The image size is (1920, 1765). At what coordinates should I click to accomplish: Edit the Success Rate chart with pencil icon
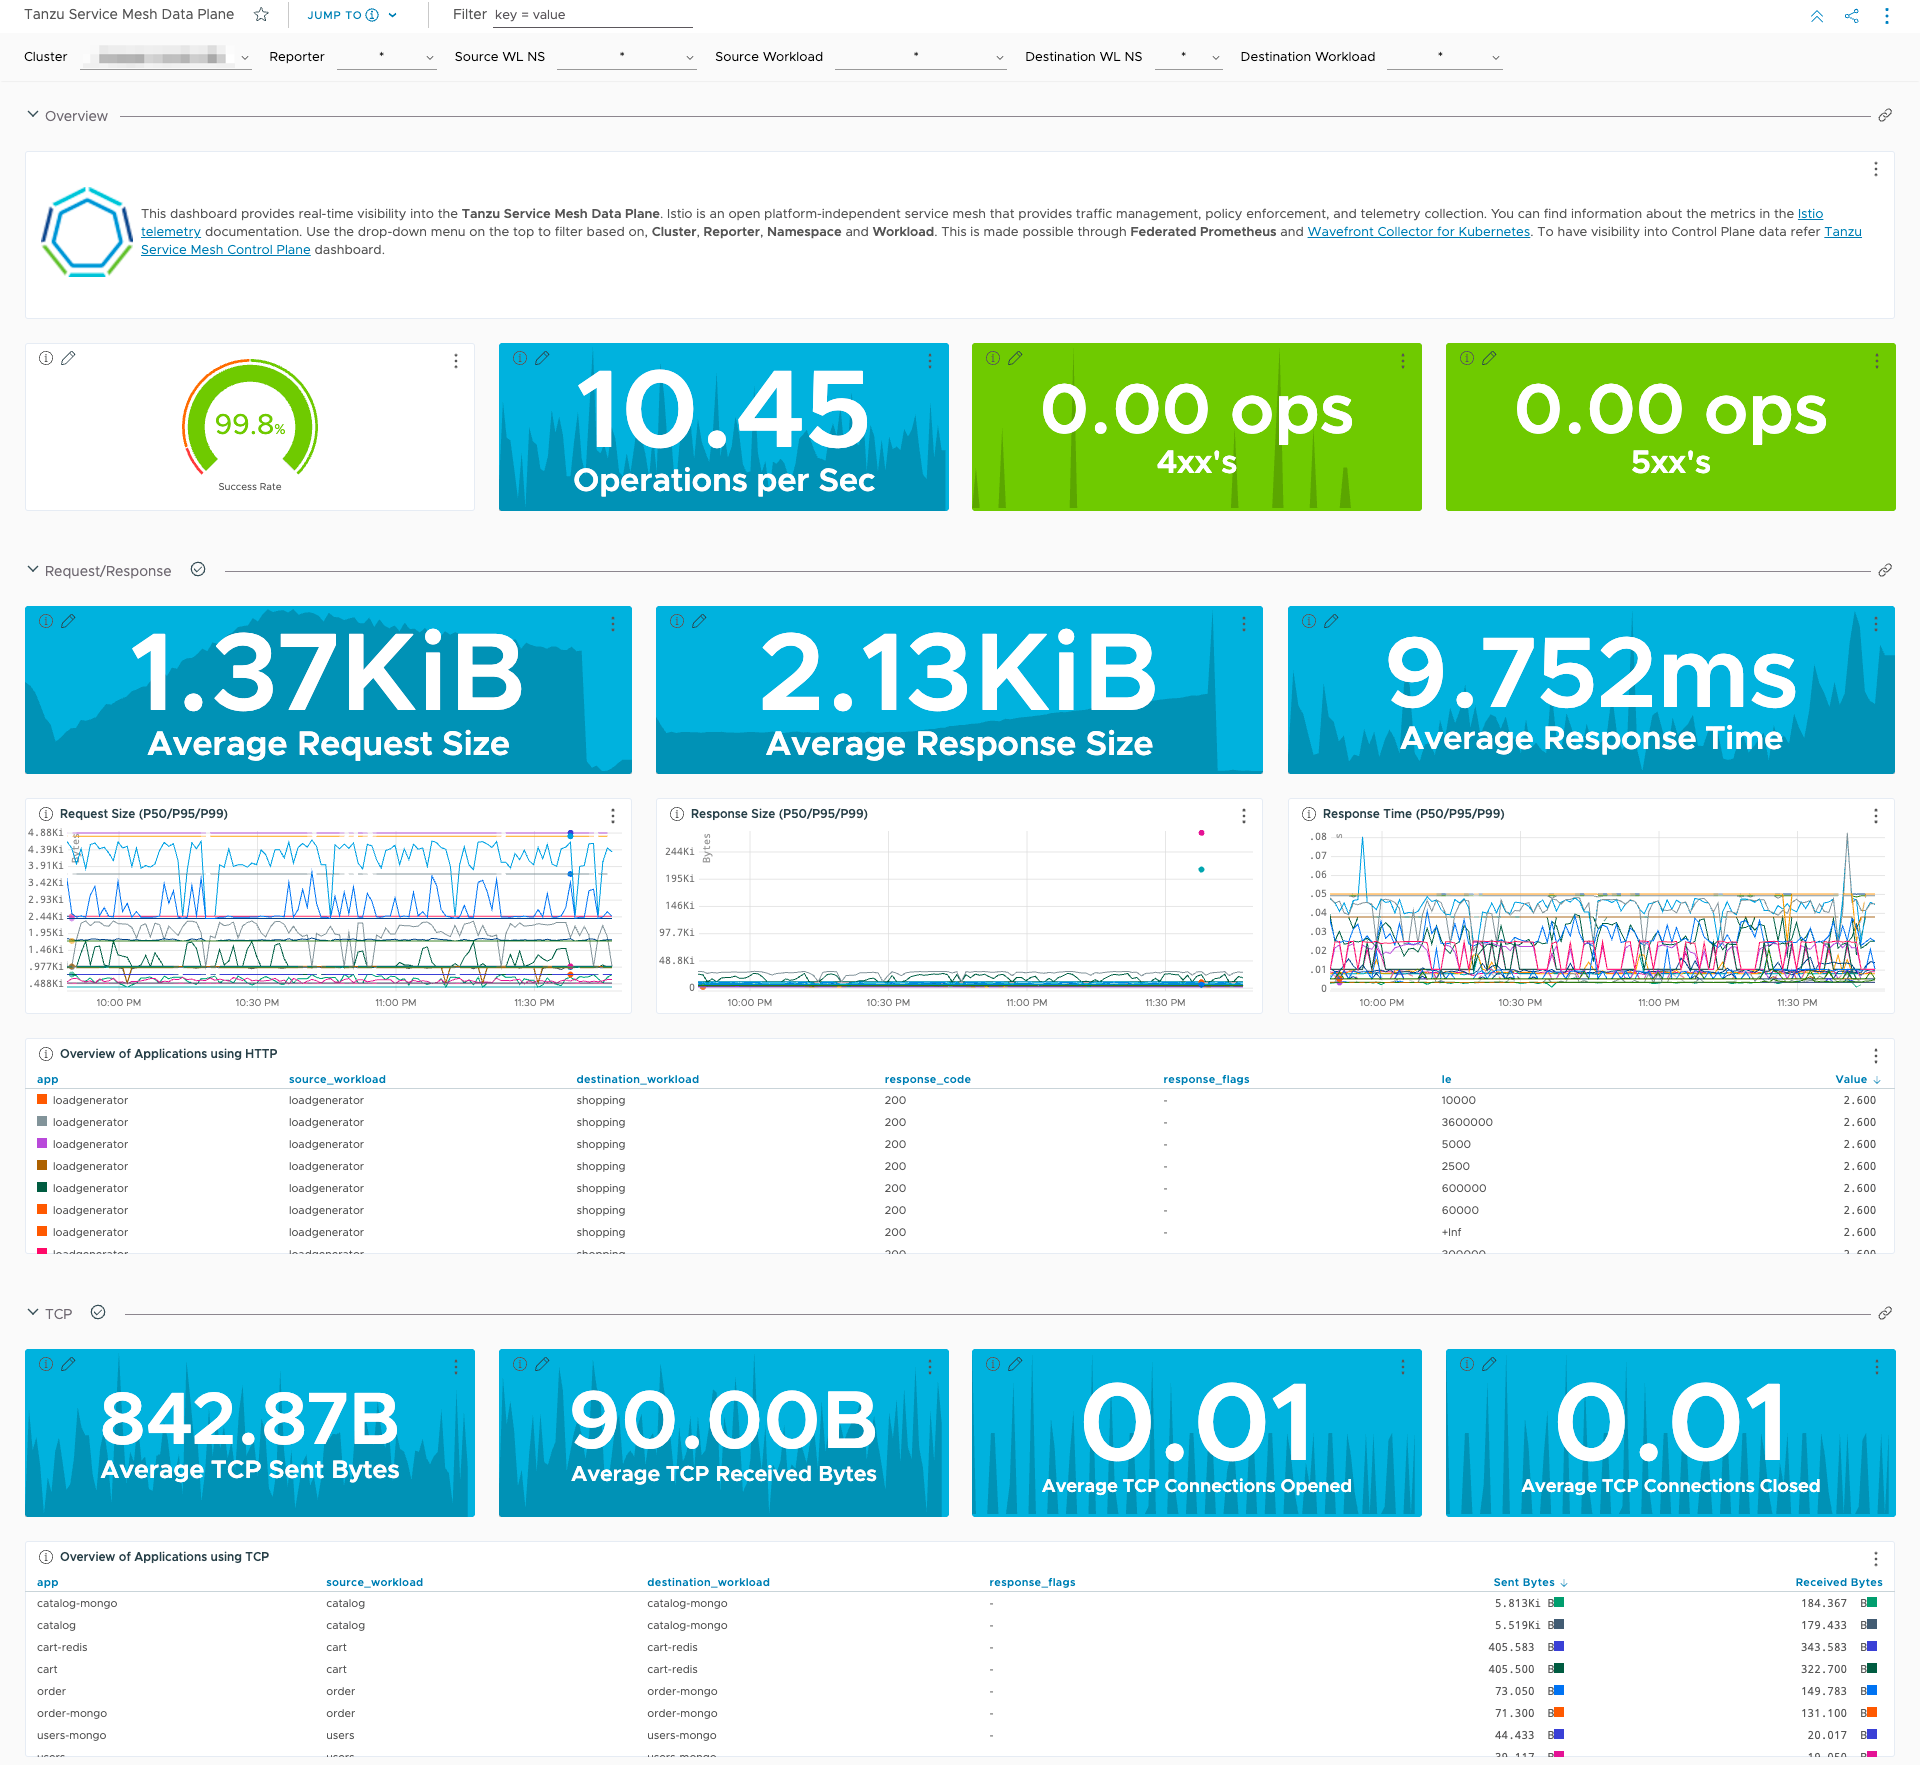[68, 358]
